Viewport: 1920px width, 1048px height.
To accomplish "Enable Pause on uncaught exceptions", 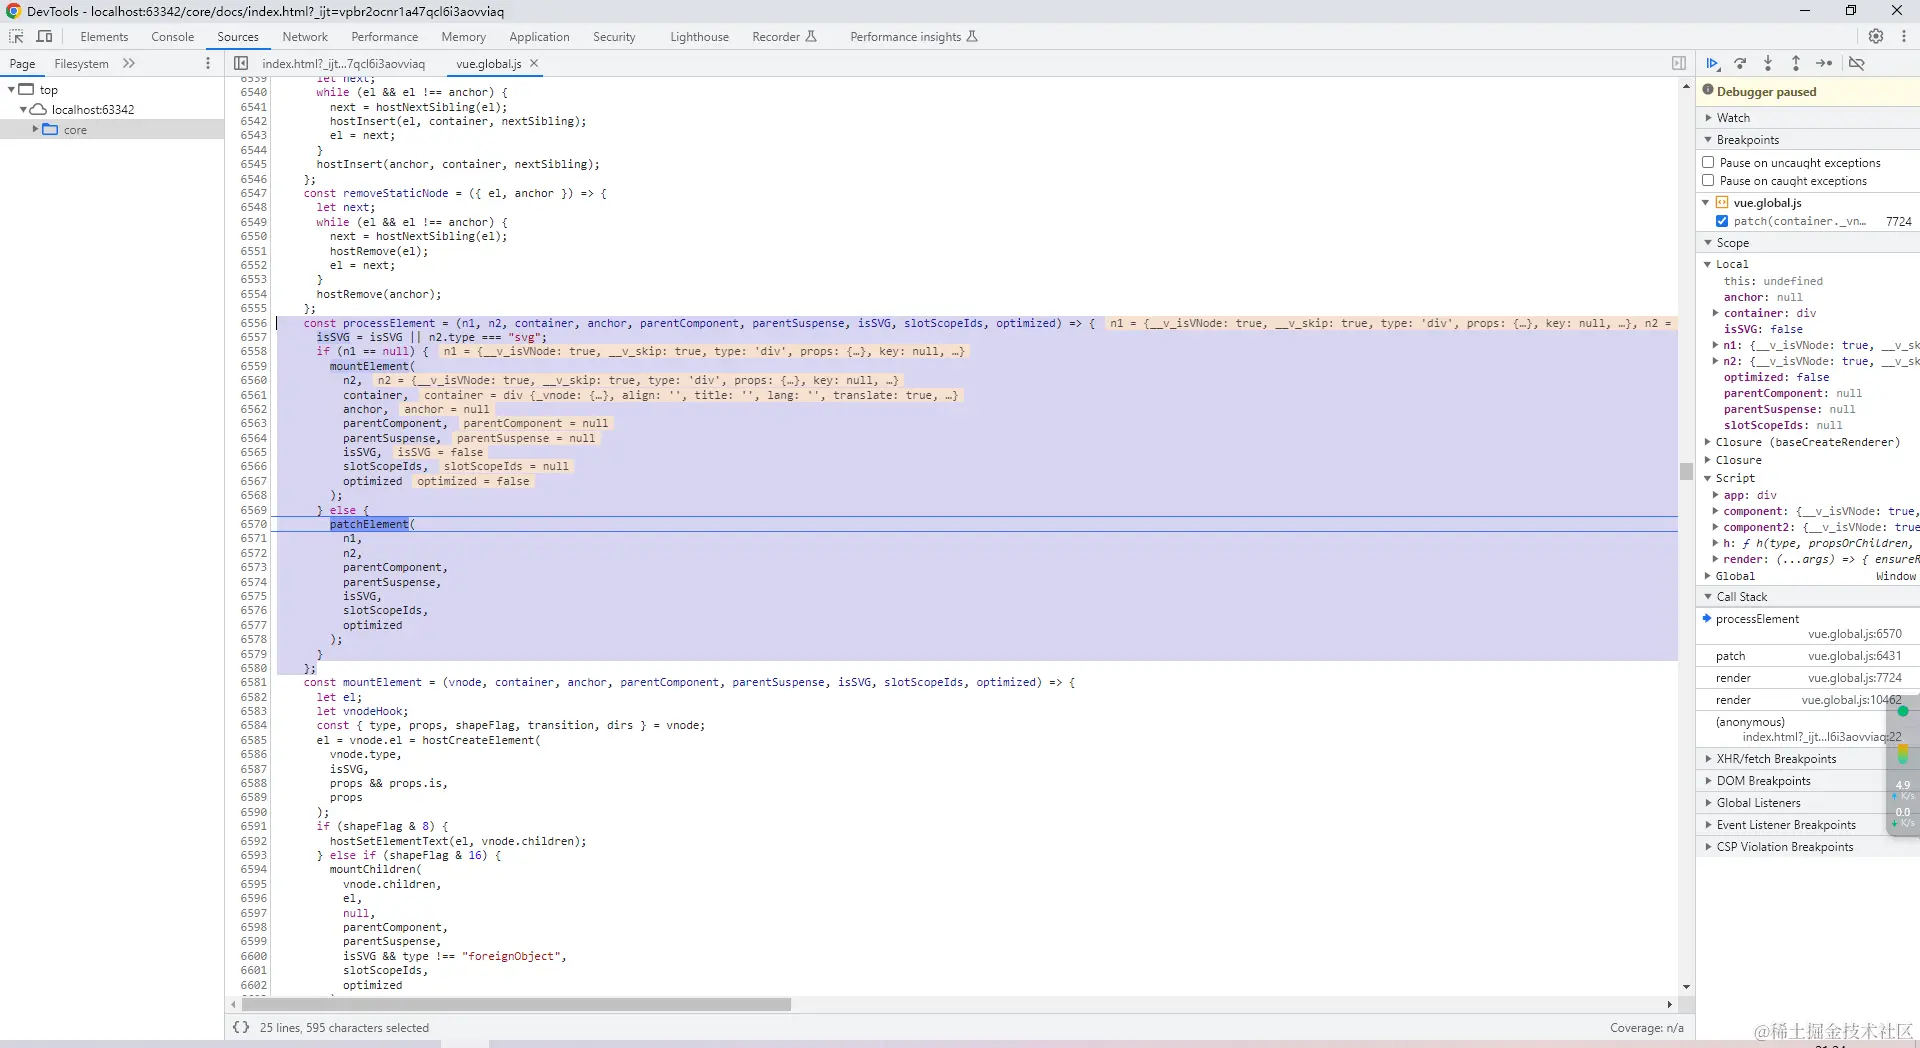I will click(1708, 162).
